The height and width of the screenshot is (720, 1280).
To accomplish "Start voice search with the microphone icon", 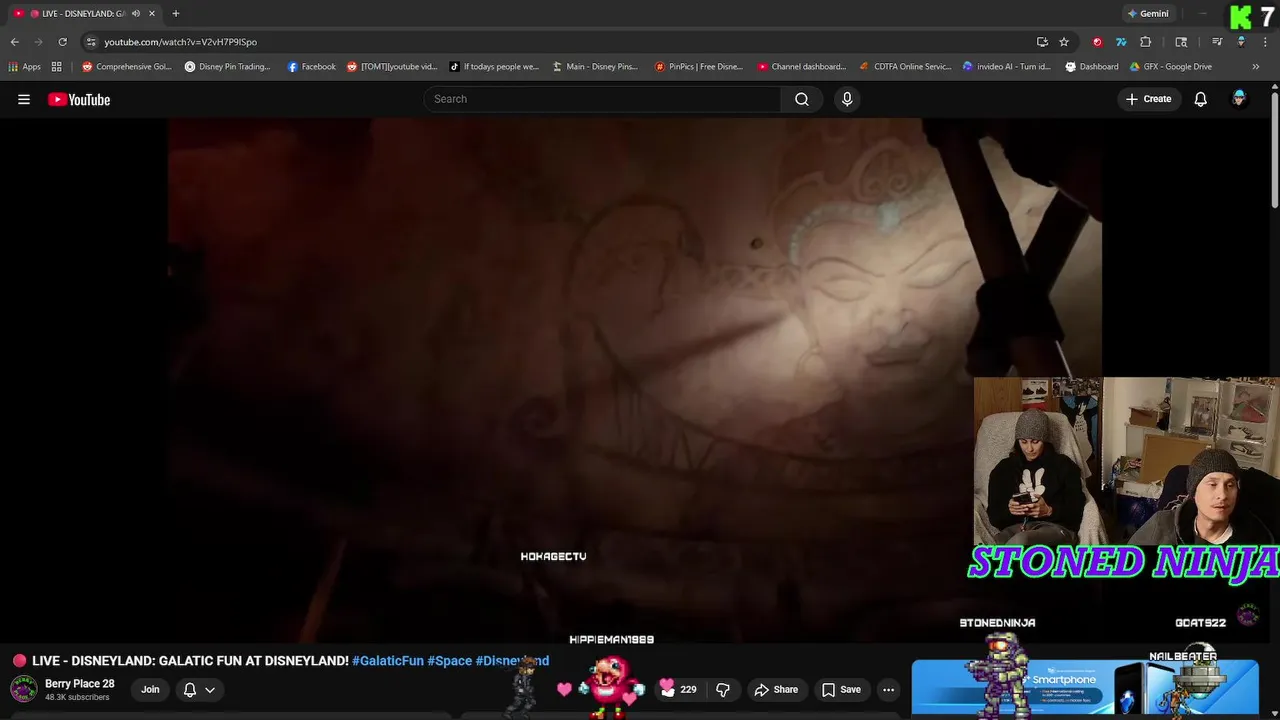I will [x=847, y=99].
